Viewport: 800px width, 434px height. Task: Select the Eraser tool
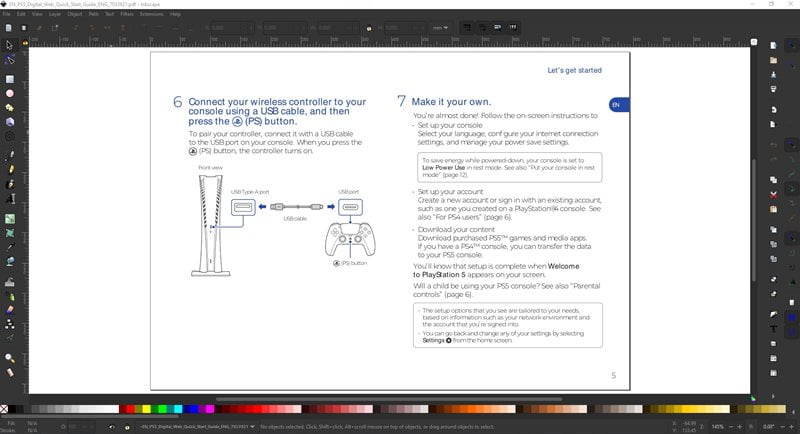(x=9, y=310)
